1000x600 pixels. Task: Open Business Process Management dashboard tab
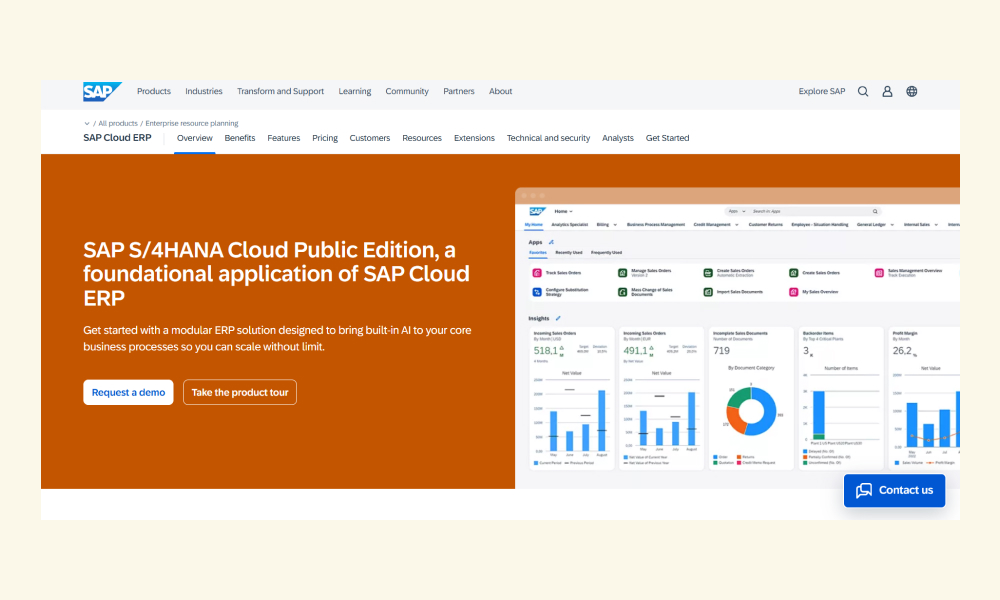(656, 225)
